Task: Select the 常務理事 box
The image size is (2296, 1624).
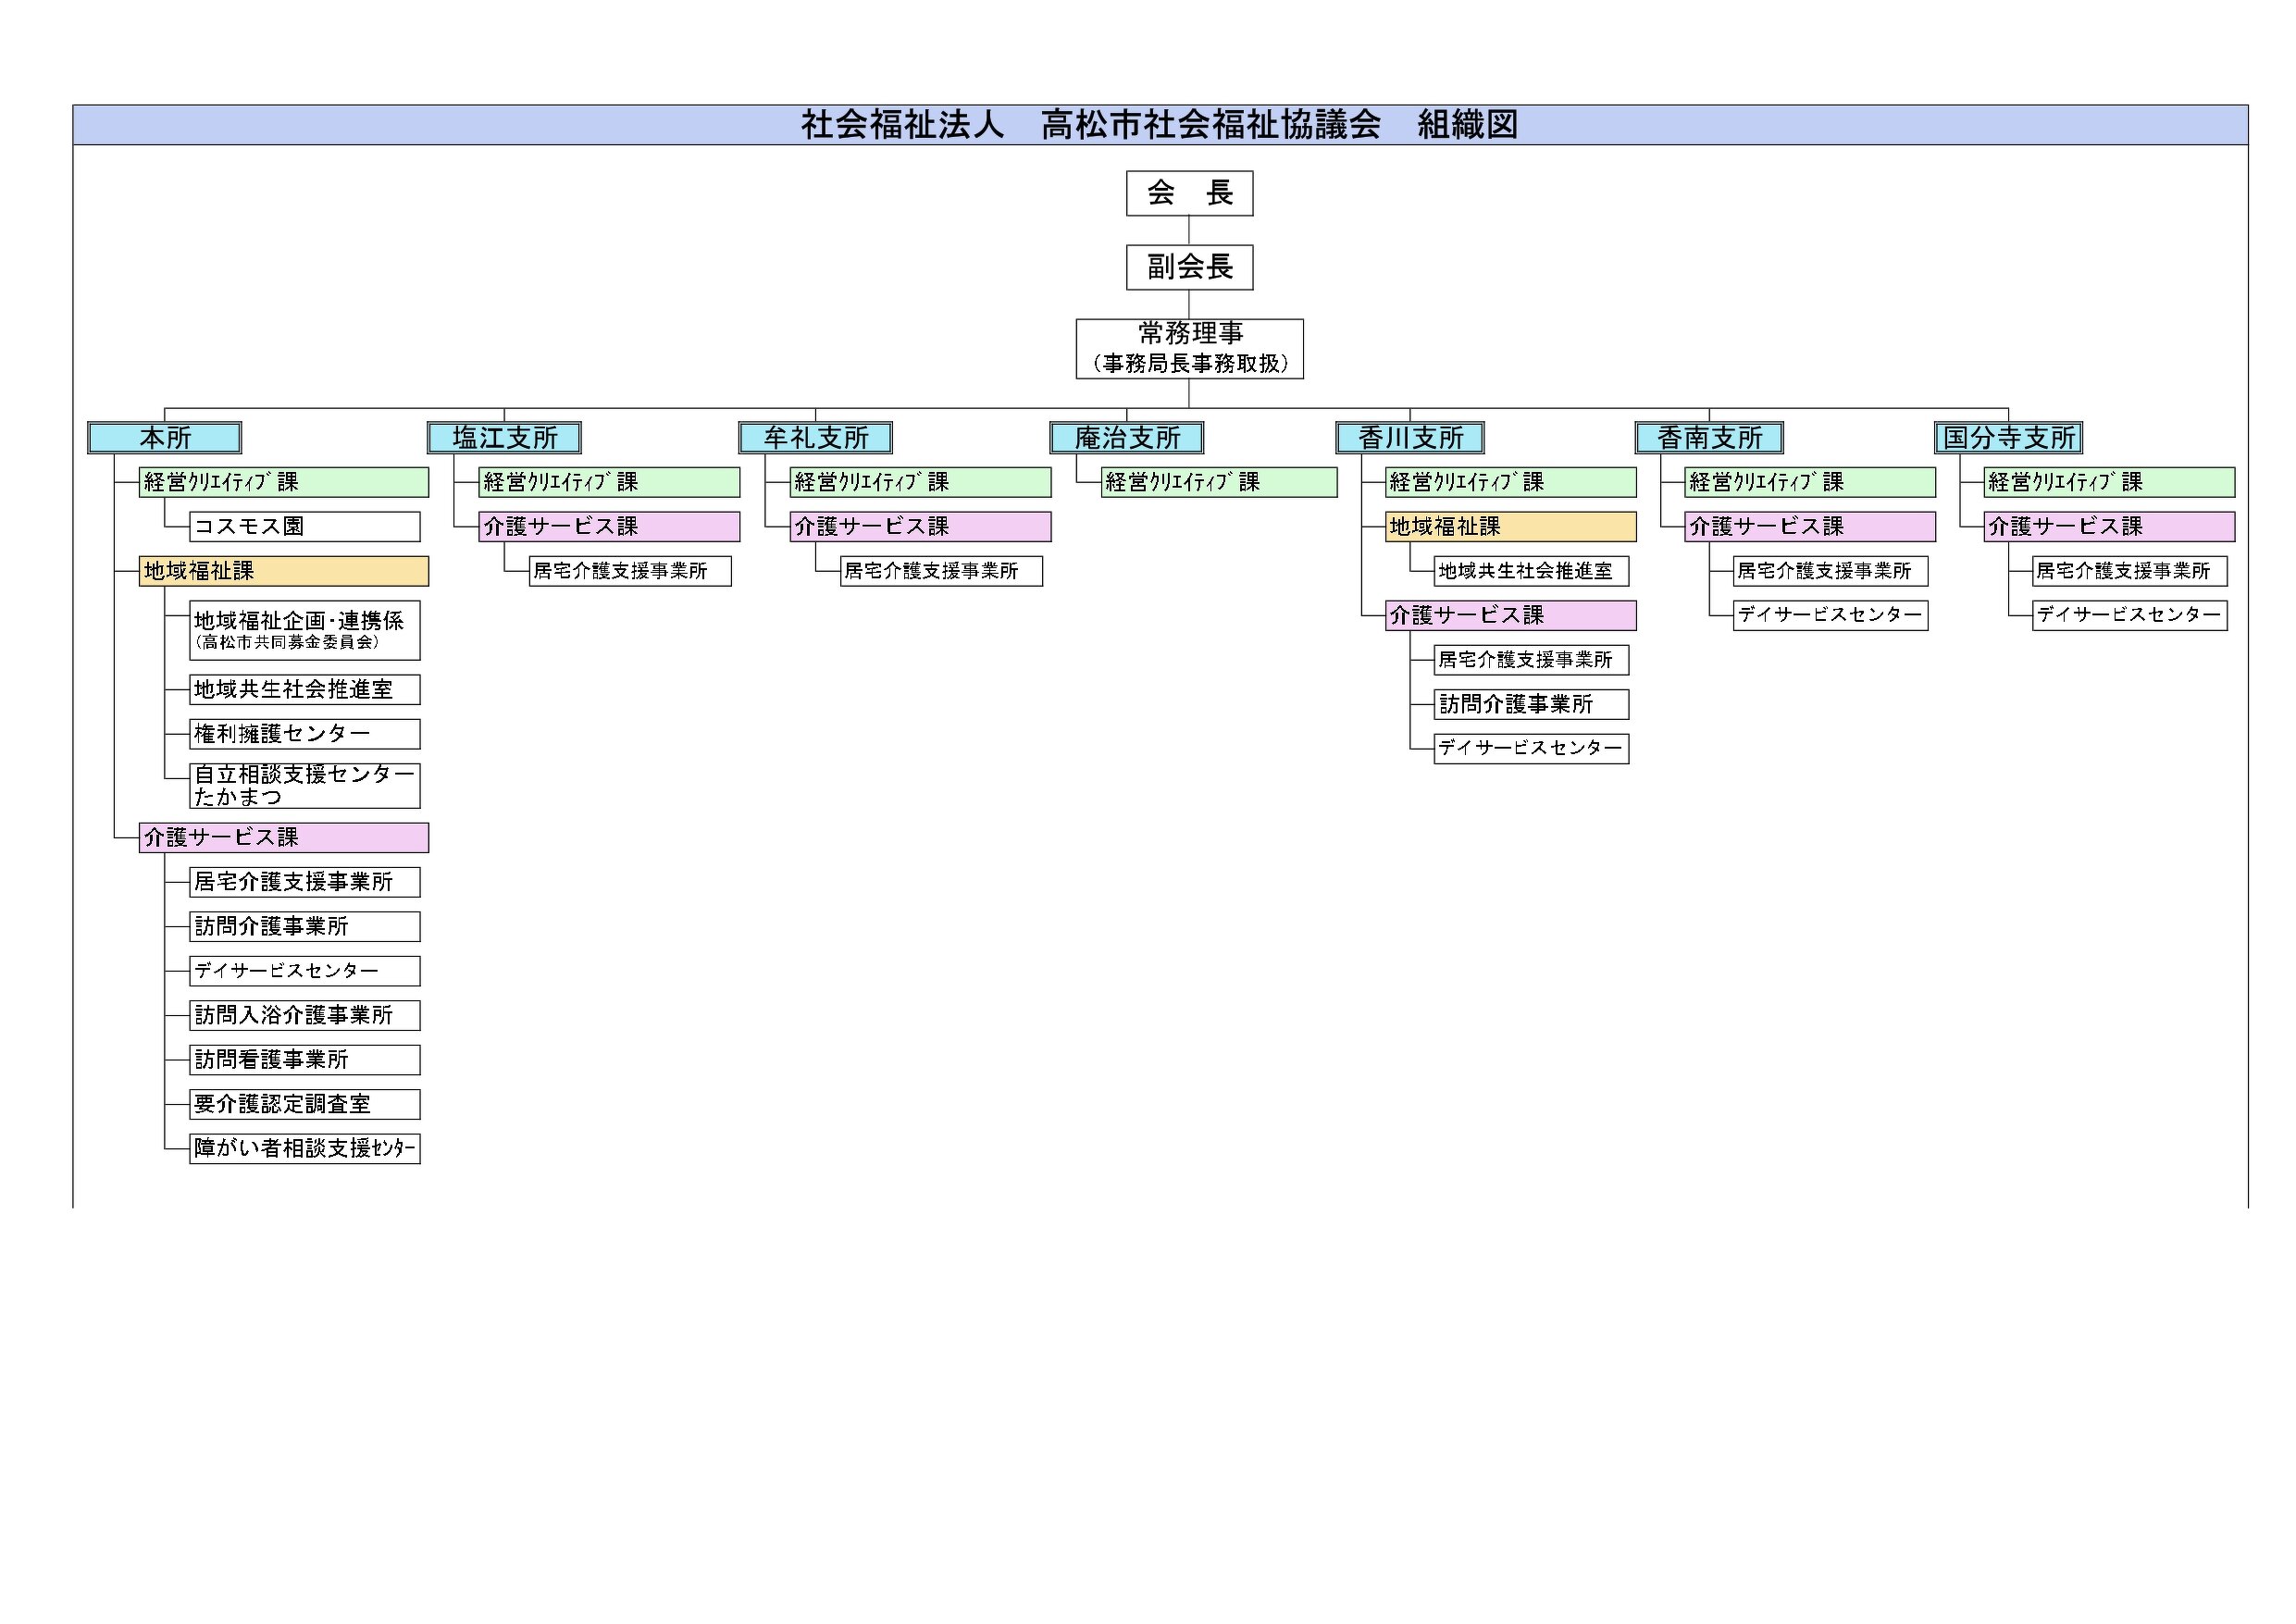Action: coord(1189,348)
